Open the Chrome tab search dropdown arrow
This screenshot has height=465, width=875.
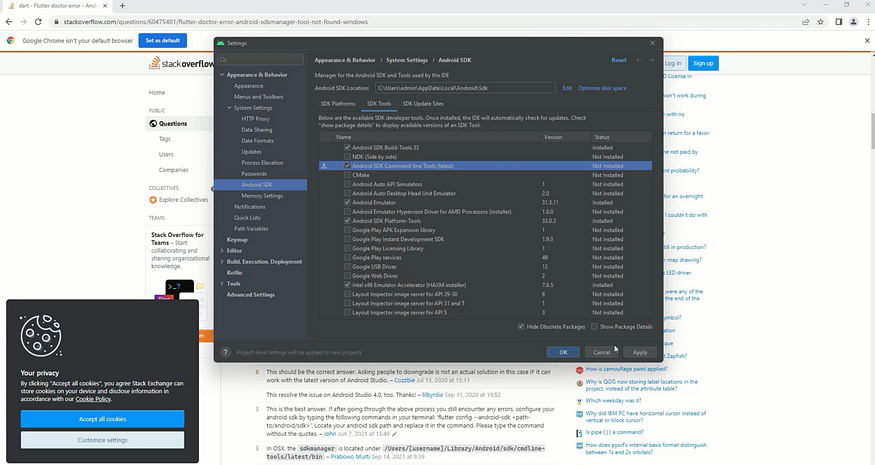click(804, 5)
